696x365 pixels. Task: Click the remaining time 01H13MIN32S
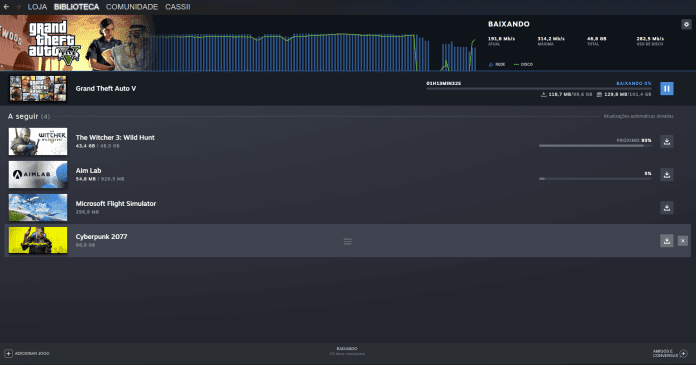pos(443,83)
